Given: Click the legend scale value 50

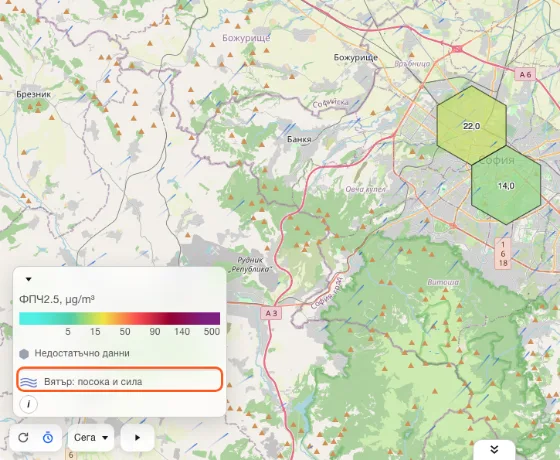Looking at the screenshot, I should 125,332.
